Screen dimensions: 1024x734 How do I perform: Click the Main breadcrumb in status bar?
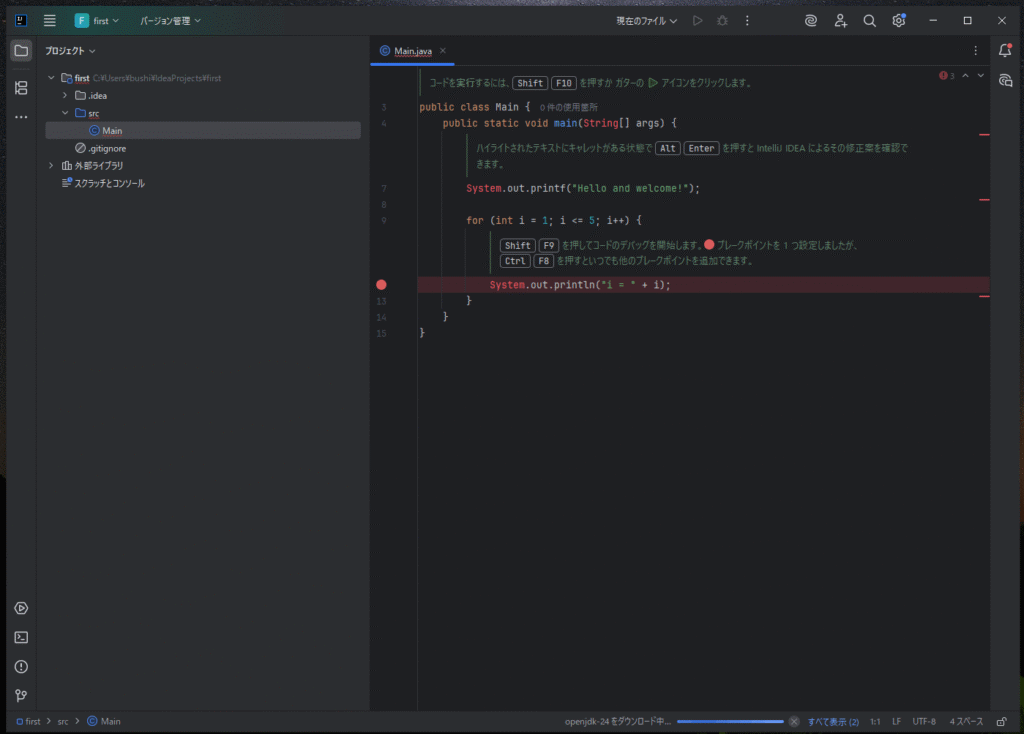click(104, 722)
